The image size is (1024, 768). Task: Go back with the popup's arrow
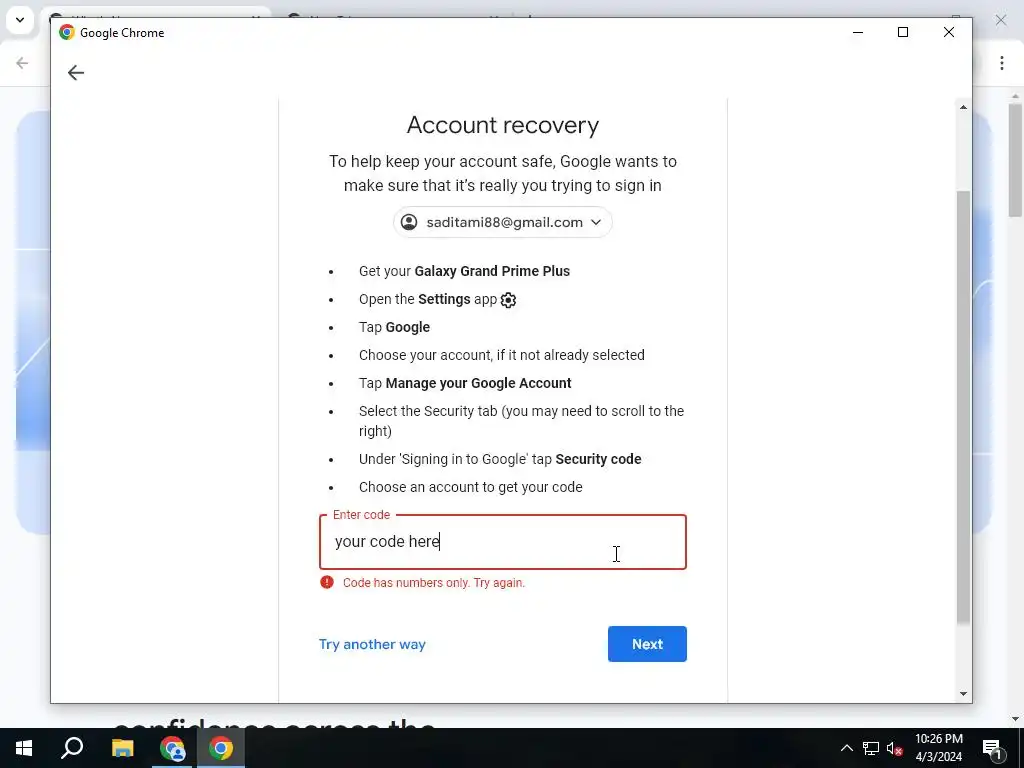tap(76, 72)
